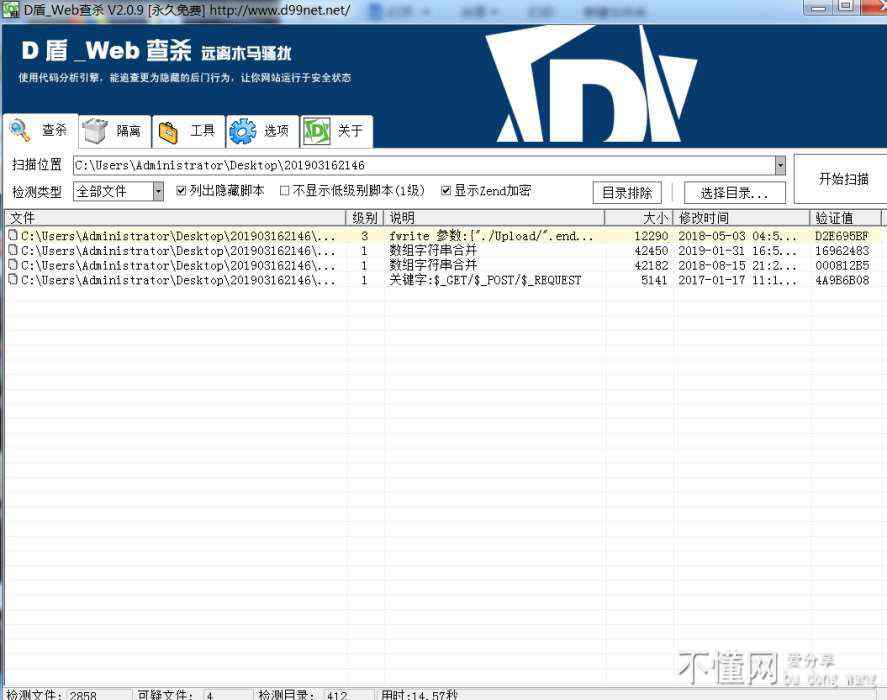This screenshot has height=700, width=887.
Task: Click file icon of the fwrite result row
Action: pyautogui.click(x=13, y=236)
